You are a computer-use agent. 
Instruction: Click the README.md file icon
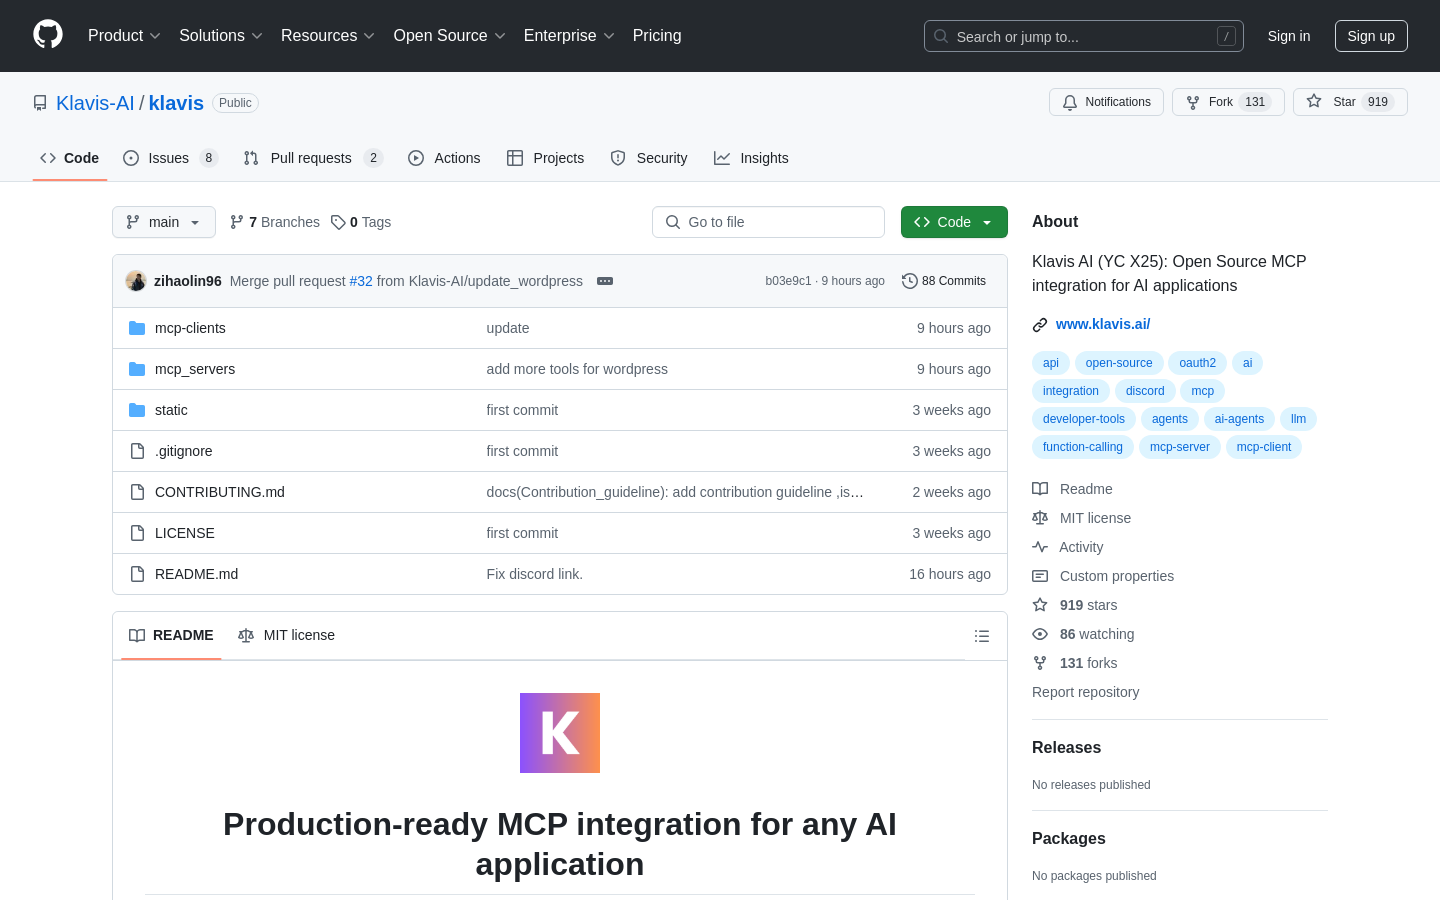coord(137,574)
